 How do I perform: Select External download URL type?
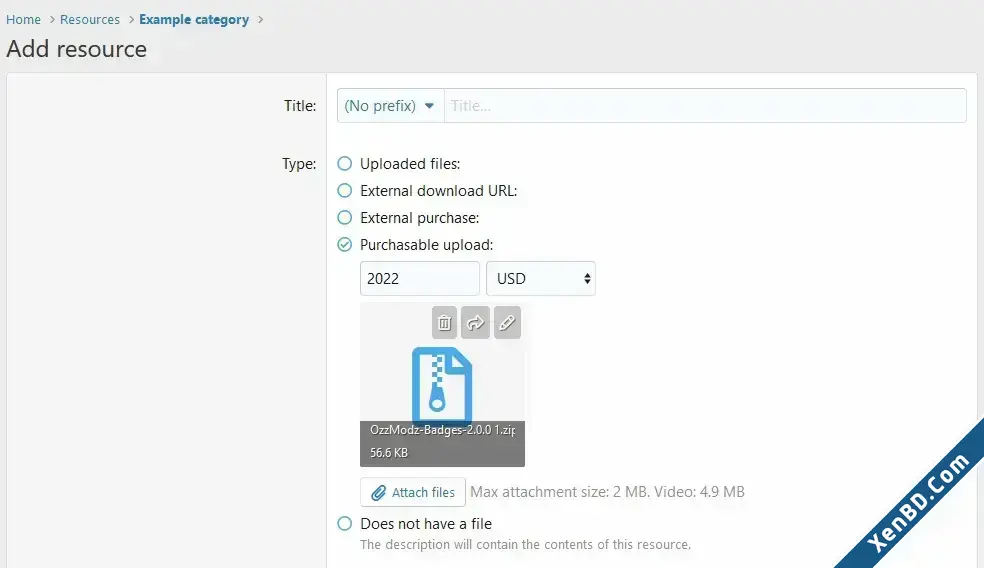(345, 190)
